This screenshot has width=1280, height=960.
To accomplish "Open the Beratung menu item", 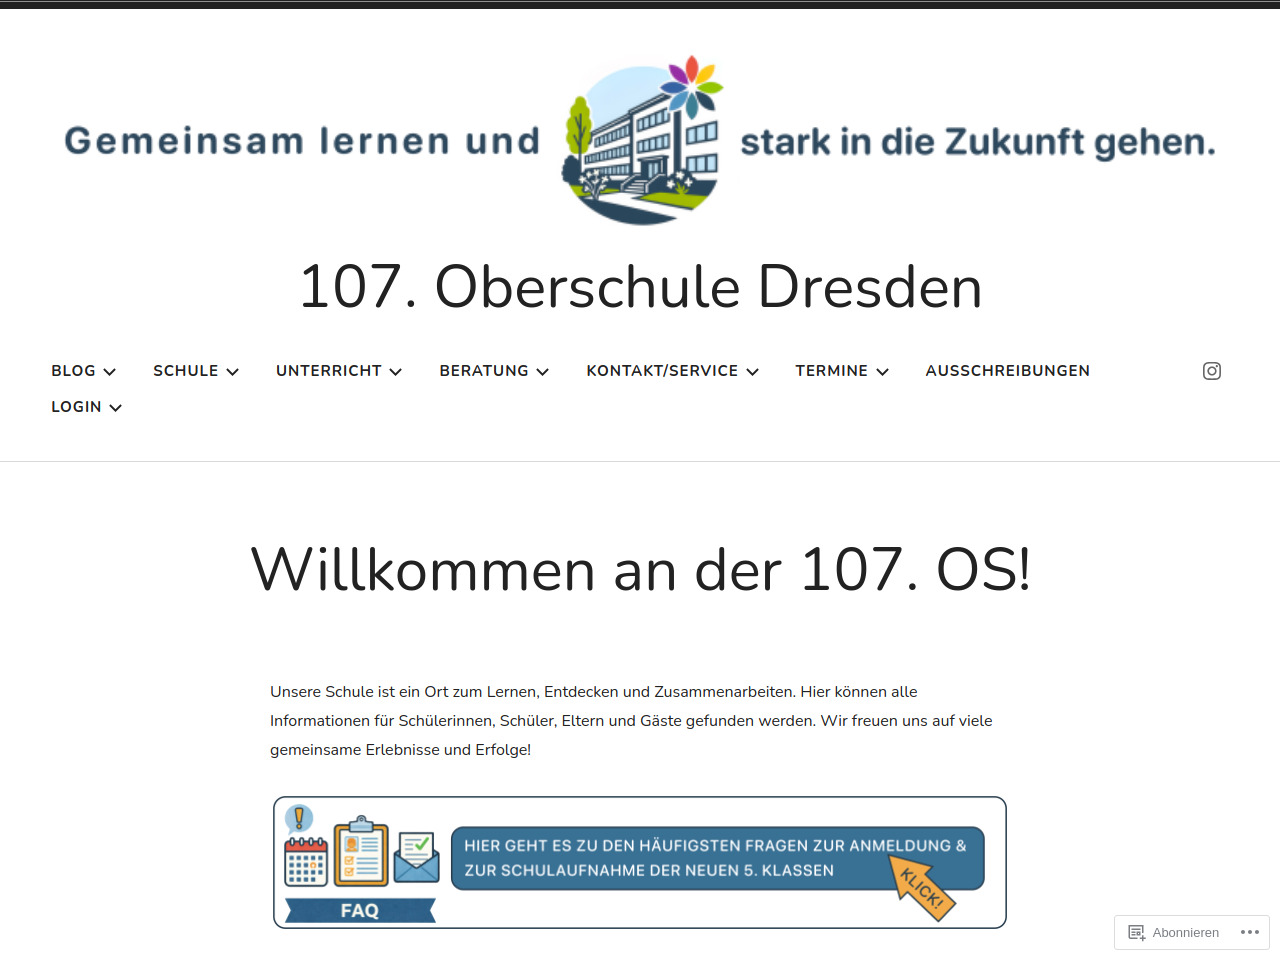I will [x=484, y=371].
